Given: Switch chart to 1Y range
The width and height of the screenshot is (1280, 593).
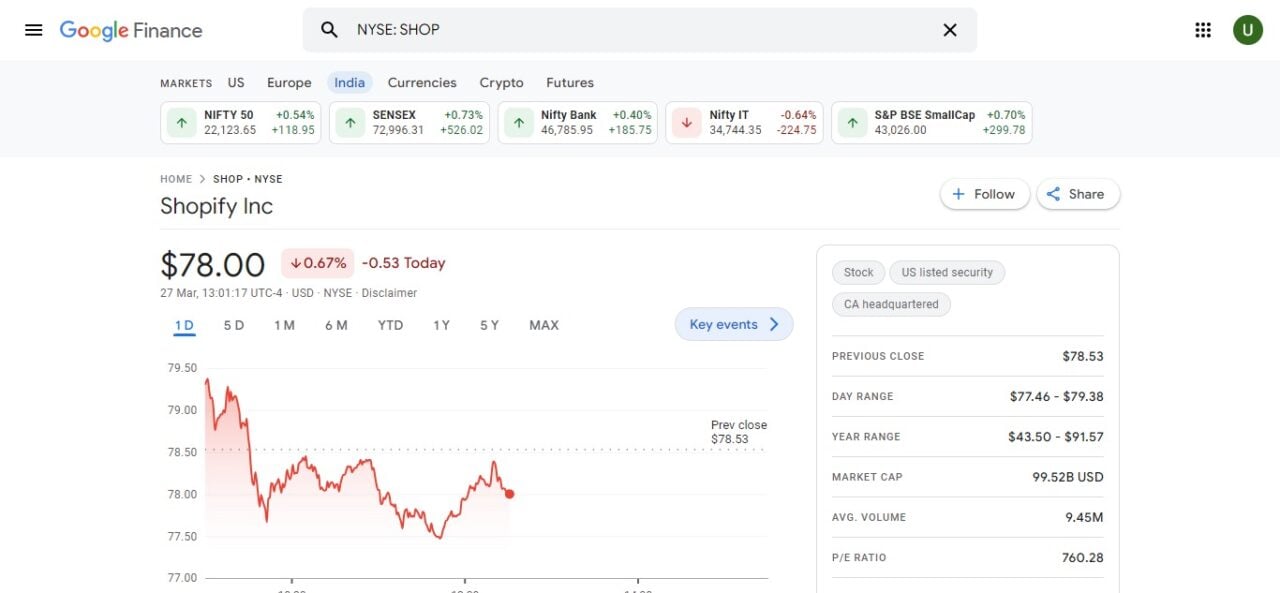Looking at the screenshot, I should tap(441, 325).
